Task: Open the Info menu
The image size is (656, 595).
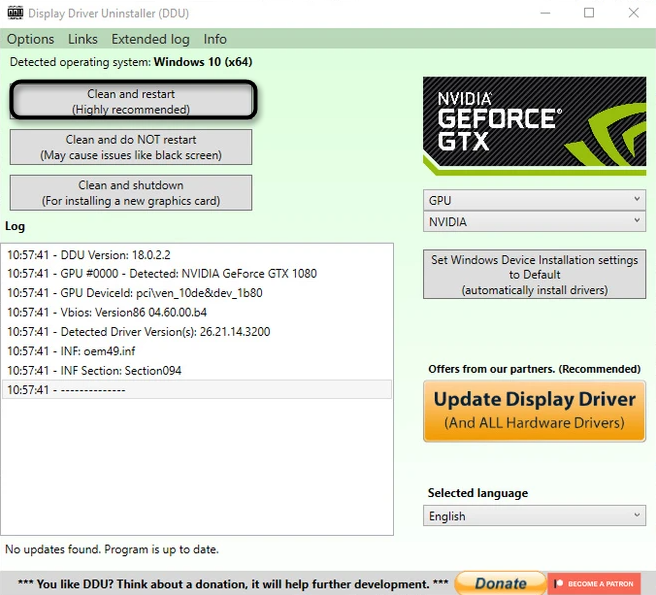Action: pyautogui.click(x=215, y=39)
